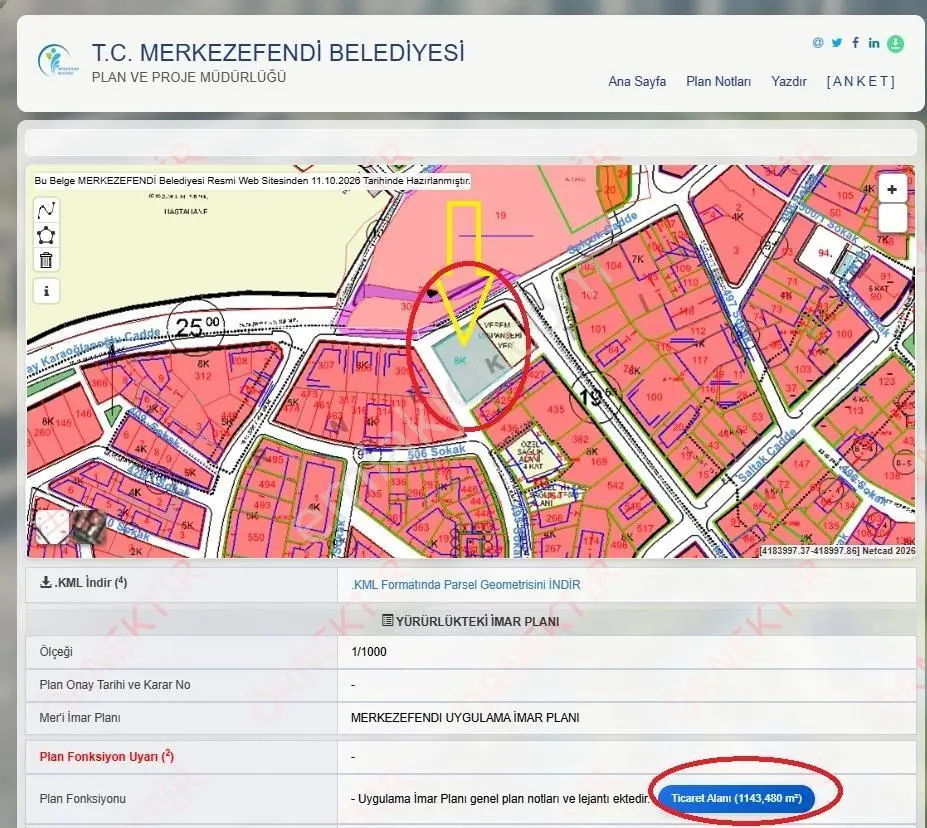Click the Merkezefendi Belediyesi logo

[56, 60]
